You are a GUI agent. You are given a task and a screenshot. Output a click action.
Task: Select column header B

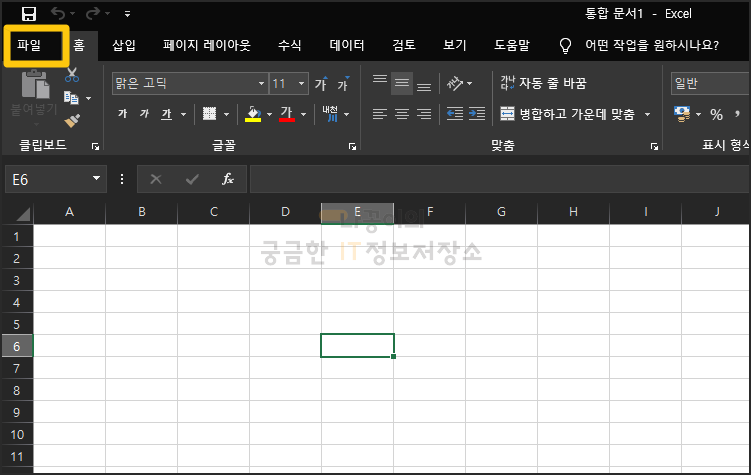(142, 212)
